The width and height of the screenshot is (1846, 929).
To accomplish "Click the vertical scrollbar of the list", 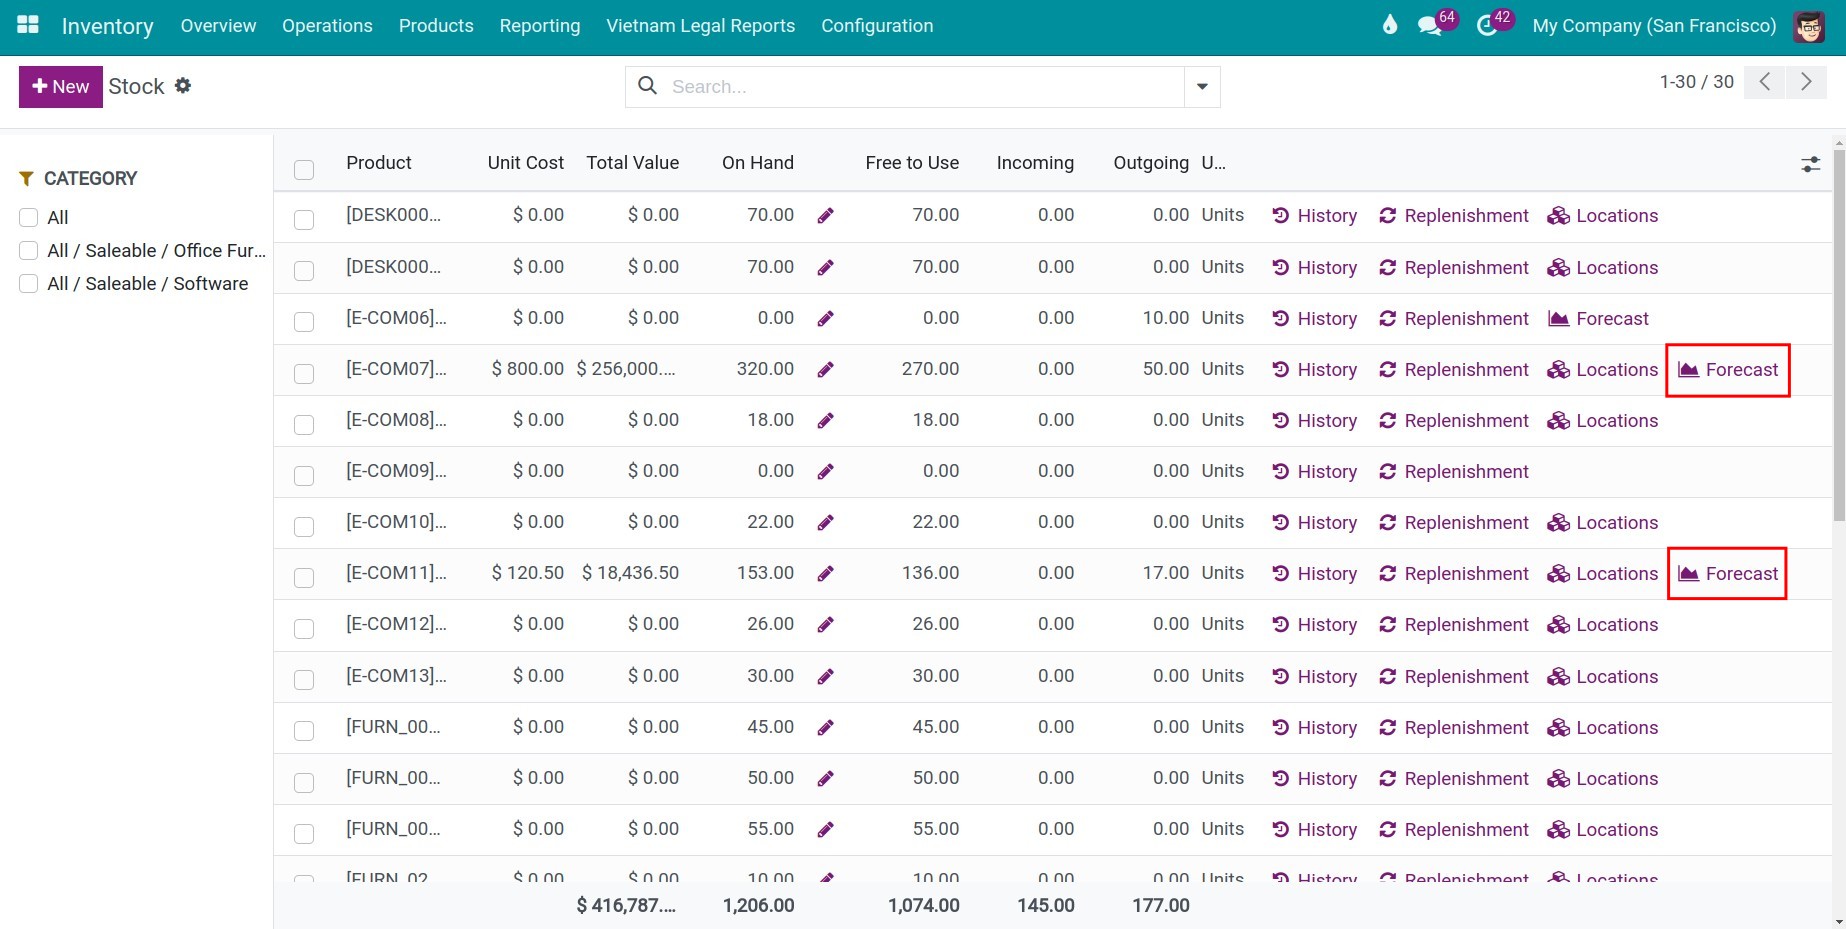I will pyautogui.click(x=1839, y=335).
